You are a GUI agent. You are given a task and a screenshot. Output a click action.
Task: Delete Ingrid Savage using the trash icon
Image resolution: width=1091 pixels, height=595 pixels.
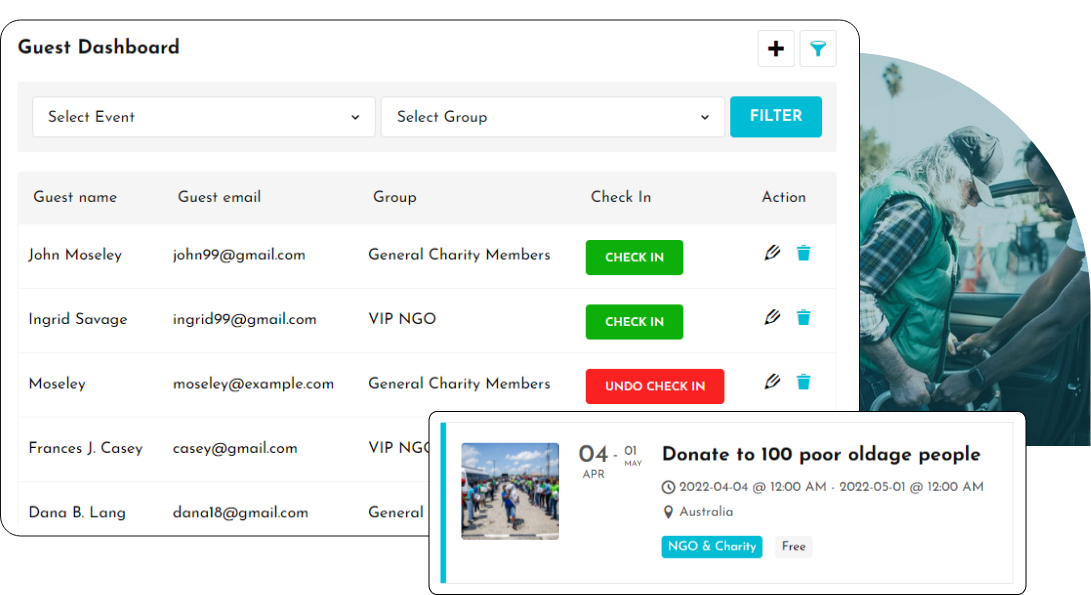[804, 317]
